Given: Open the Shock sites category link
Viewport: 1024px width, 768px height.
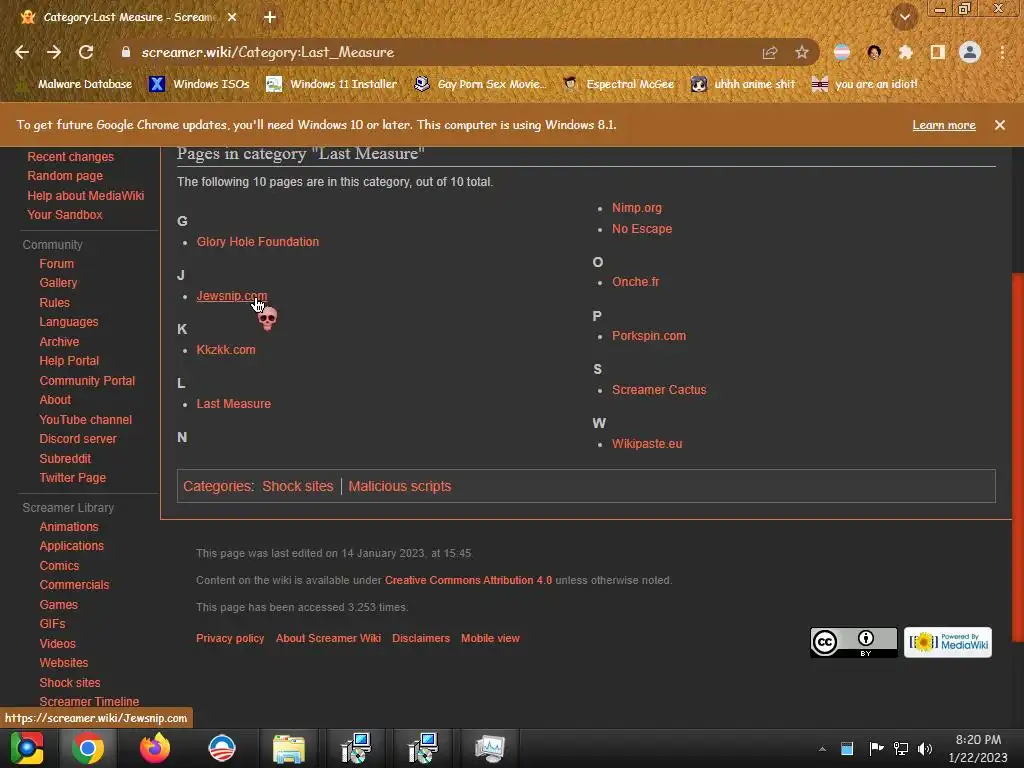Looking at the screenshot, I should 298,487.
